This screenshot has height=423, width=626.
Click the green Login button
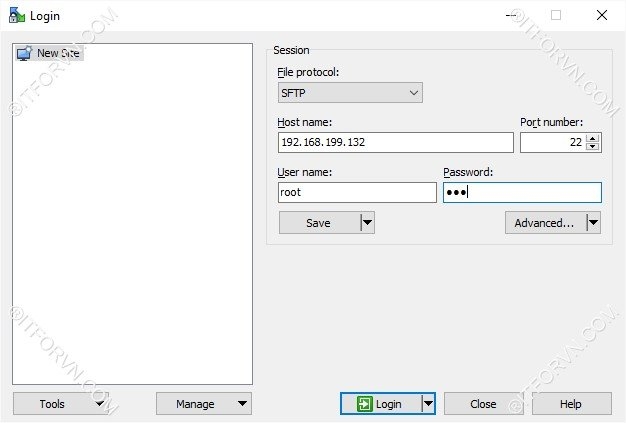click(x=380, y=404)
